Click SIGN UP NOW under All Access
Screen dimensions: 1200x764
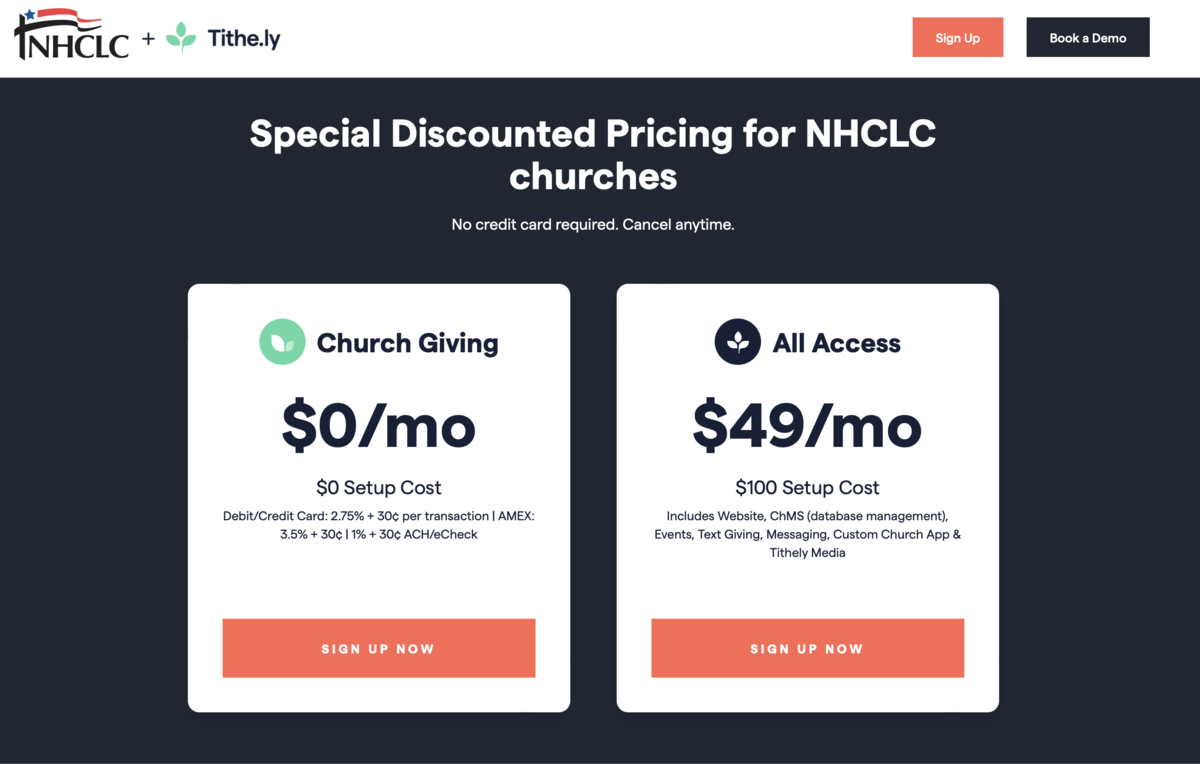point(807,648)
